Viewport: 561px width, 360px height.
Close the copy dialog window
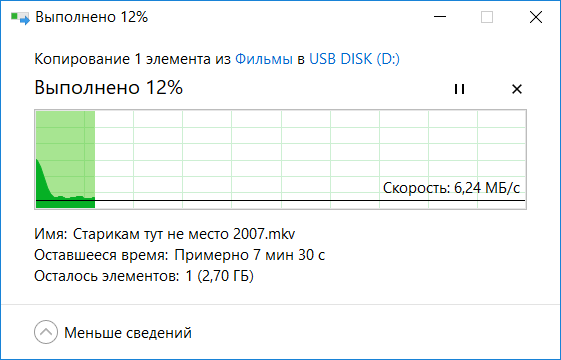tap(536, 17)
